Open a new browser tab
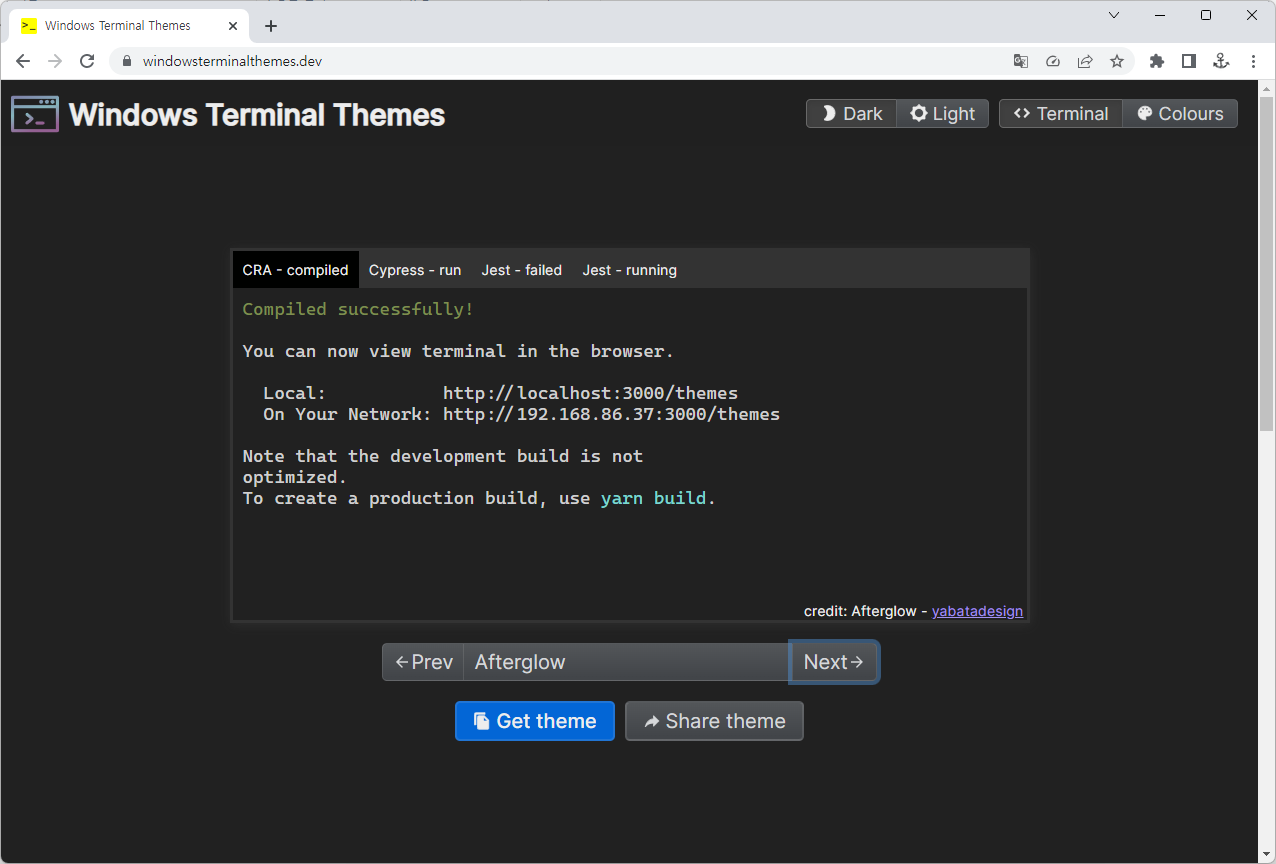The height and width of the screenshot is (864, 1276). click(x=271, y=26)
